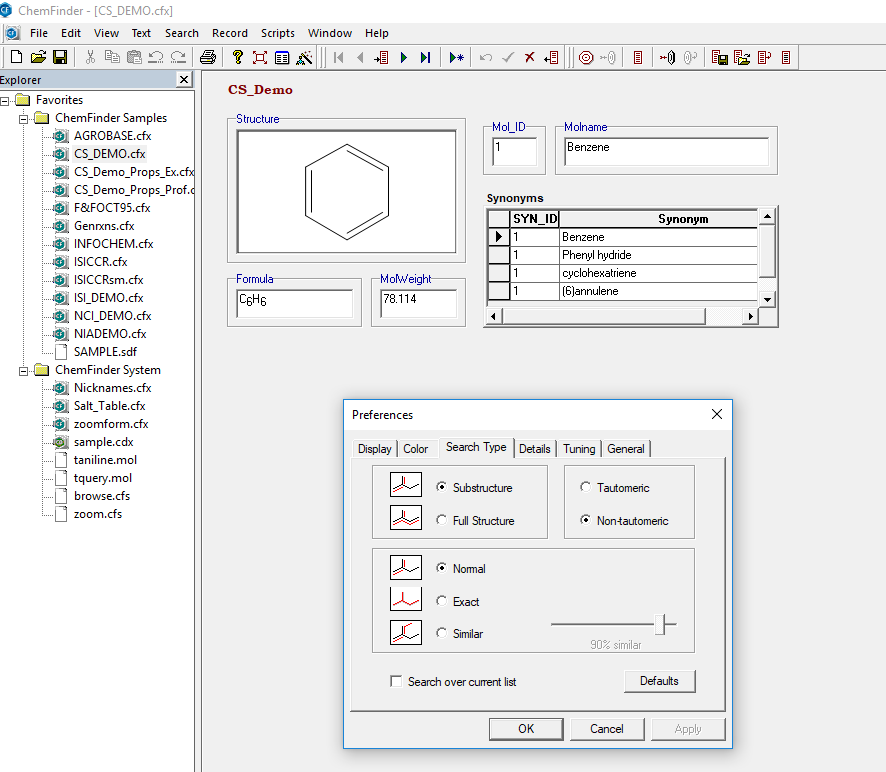Switch to the Tuning tab in Preferences

pyautogui.click(x=579, y=449)
